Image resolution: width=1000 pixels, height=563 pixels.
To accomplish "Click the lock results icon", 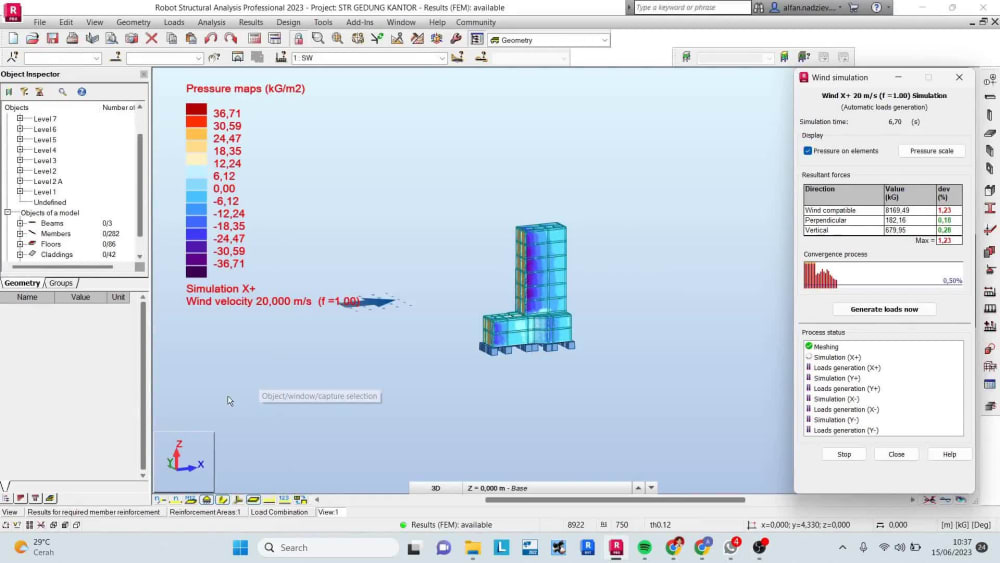I will [298, 40].
